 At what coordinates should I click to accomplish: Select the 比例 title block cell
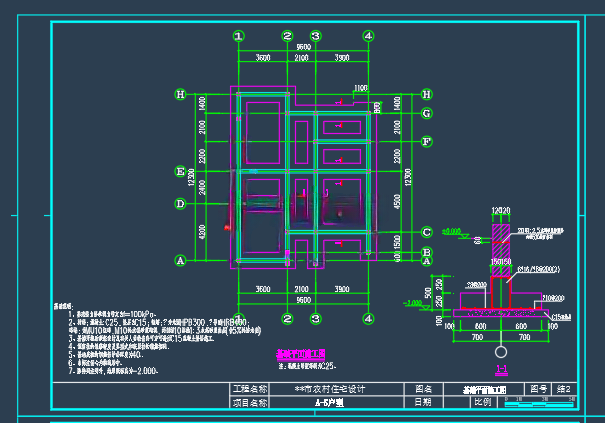pos(483,402)
